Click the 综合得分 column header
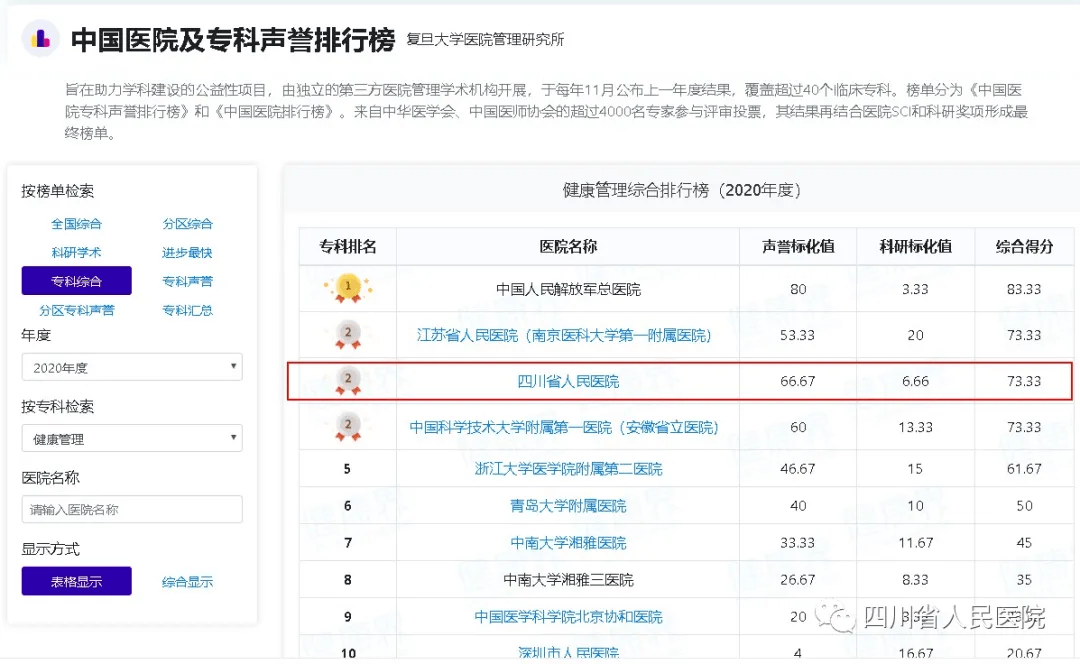This screenshot has height=664, width=1080. point(1024,247)
